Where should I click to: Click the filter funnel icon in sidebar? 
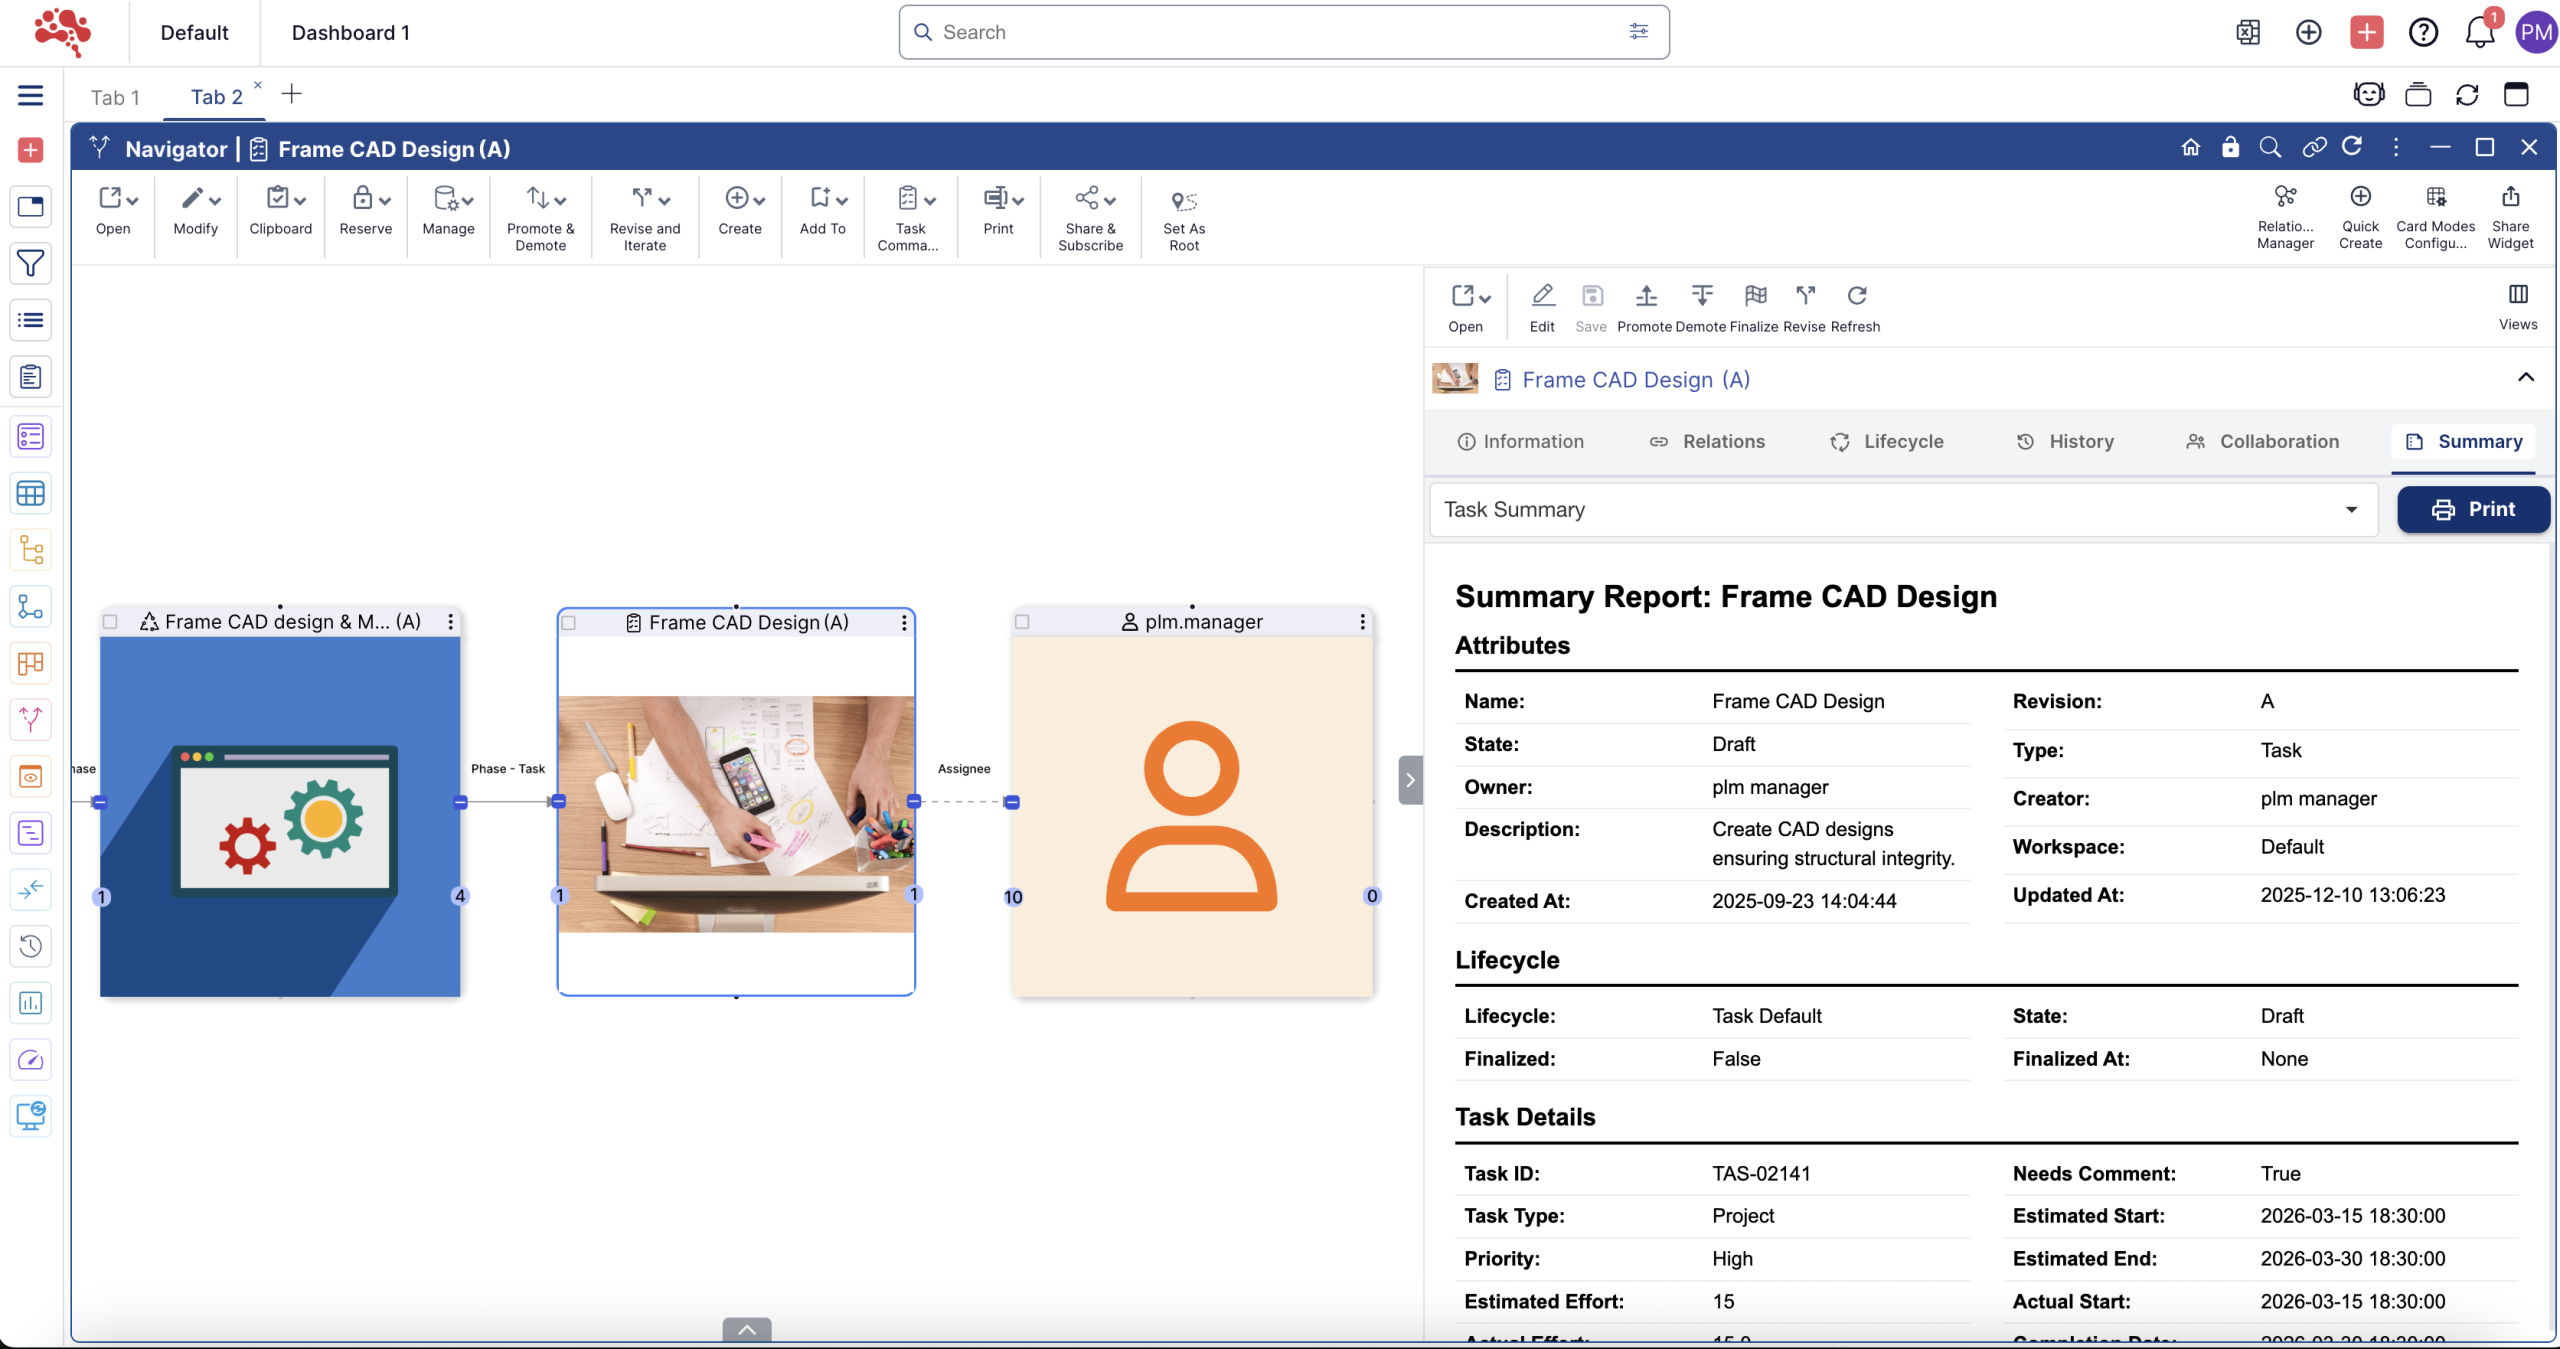(30, 264)
